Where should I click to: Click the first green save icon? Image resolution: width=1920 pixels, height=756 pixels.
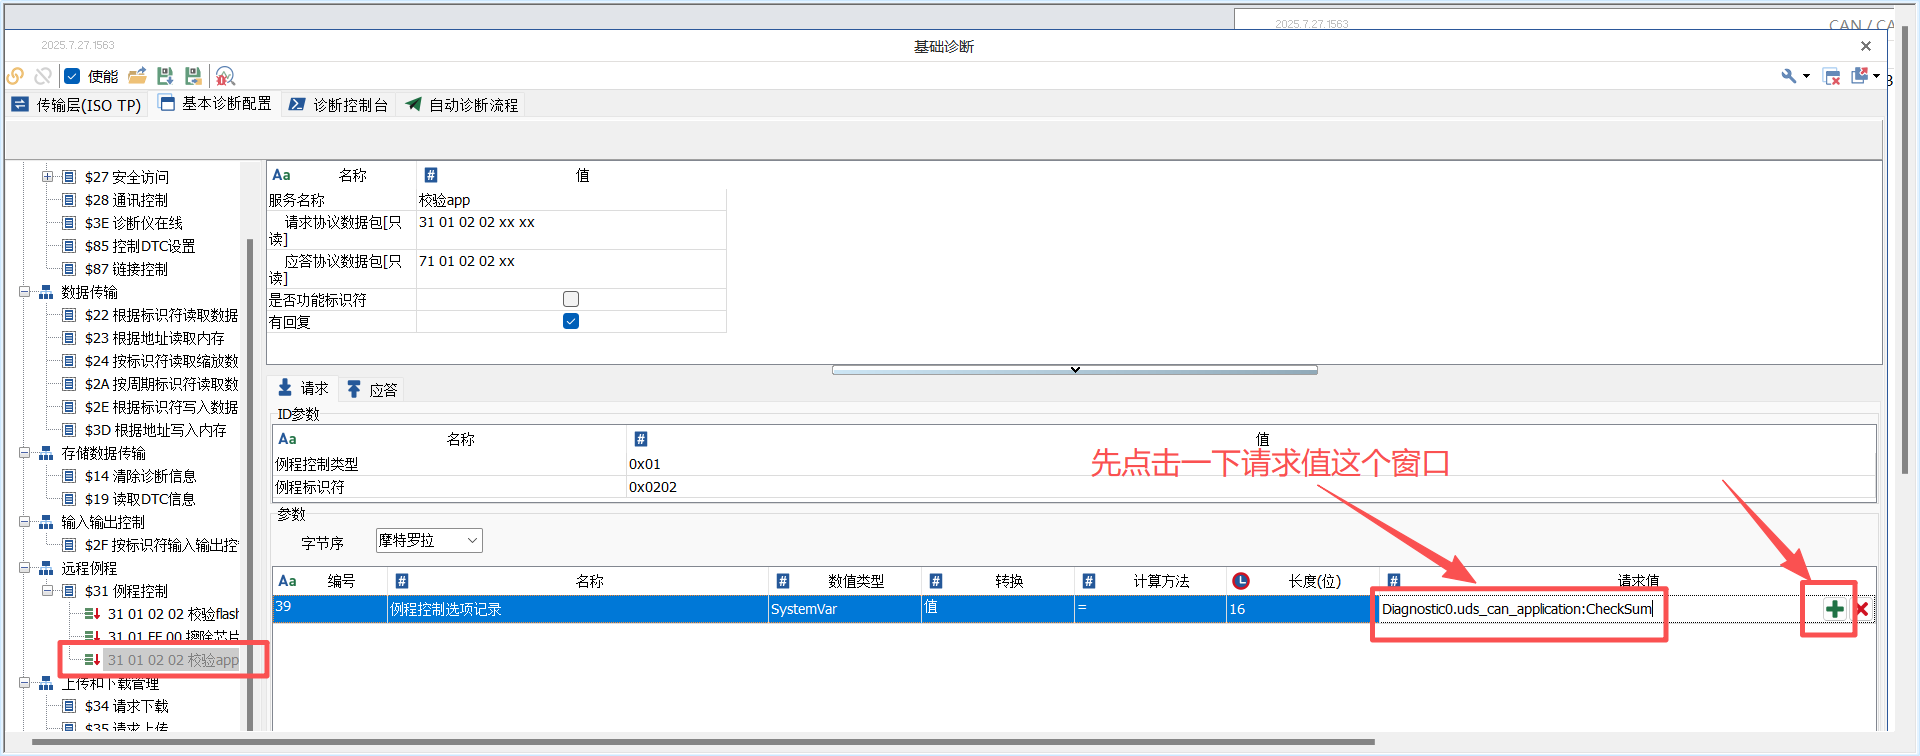tap(165, 76)
